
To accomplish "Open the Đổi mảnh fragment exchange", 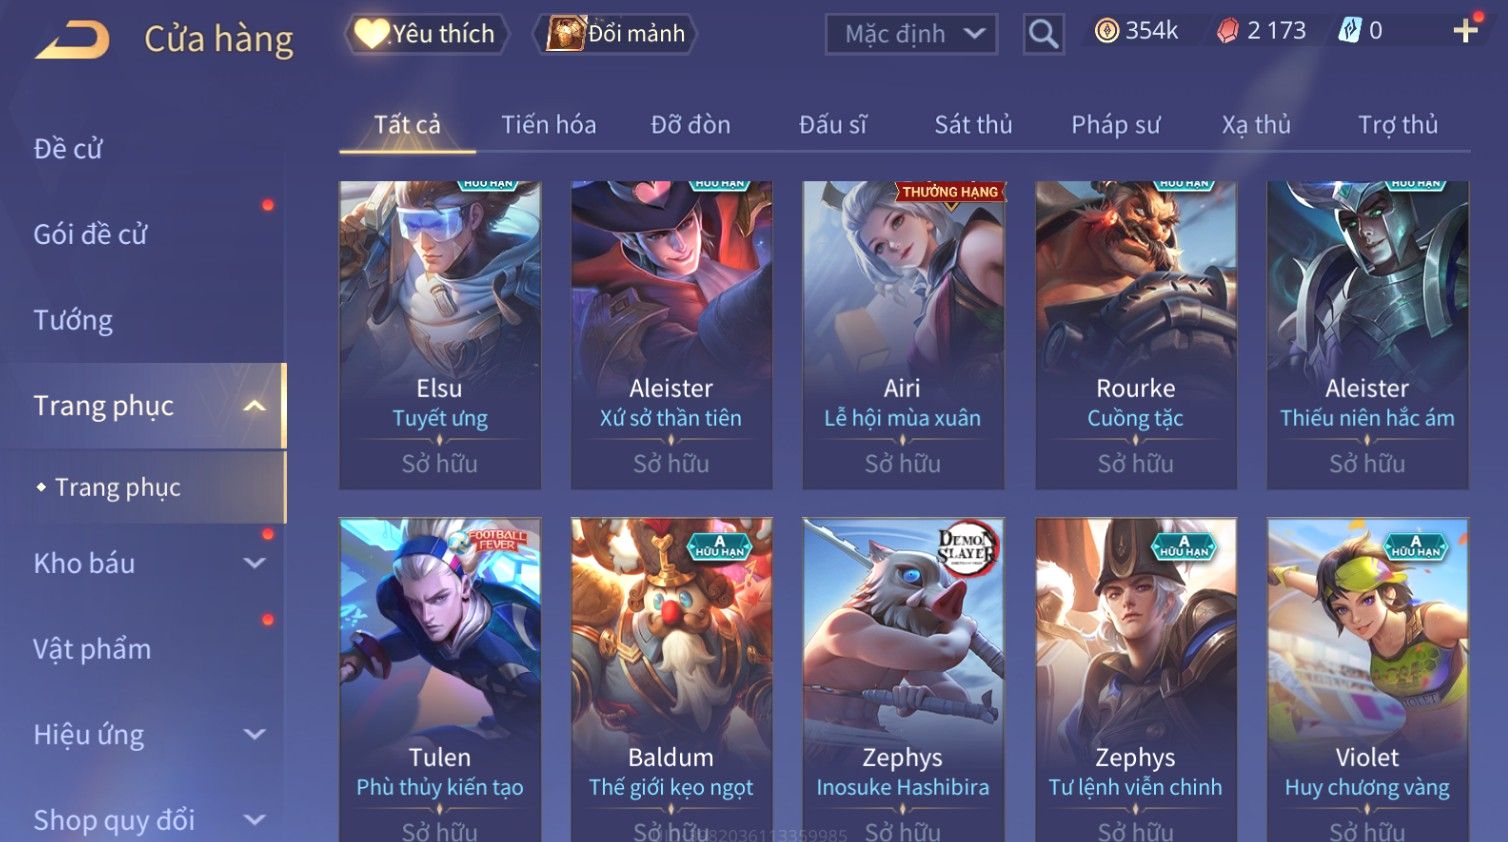I will (618, 34).
